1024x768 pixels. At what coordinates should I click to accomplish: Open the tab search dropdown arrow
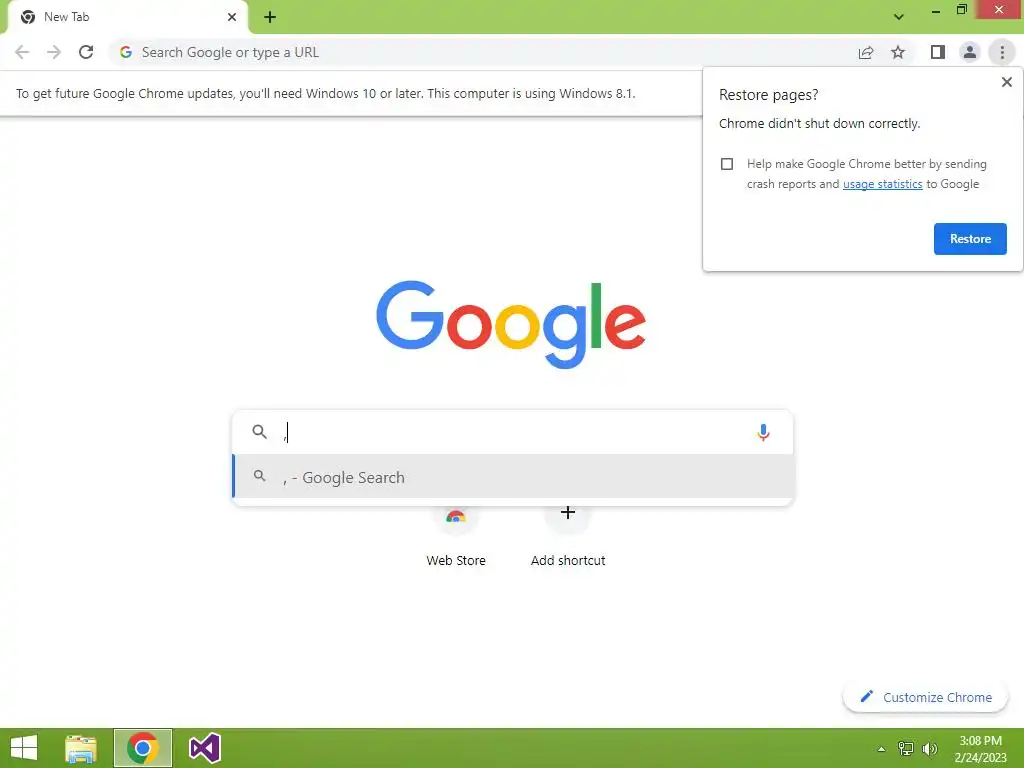click(899, 17)
